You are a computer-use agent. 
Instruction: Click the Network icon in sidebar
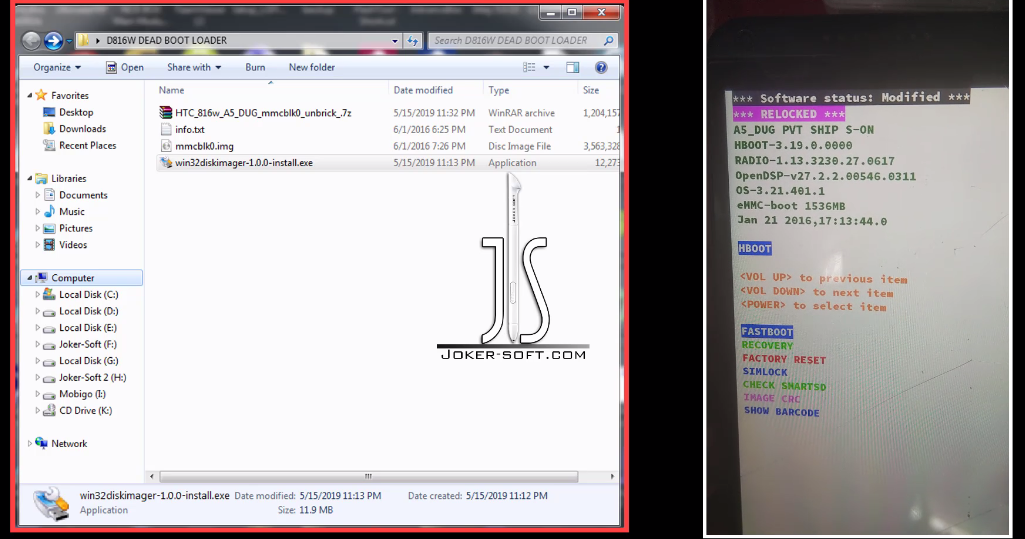coord(41,444)
